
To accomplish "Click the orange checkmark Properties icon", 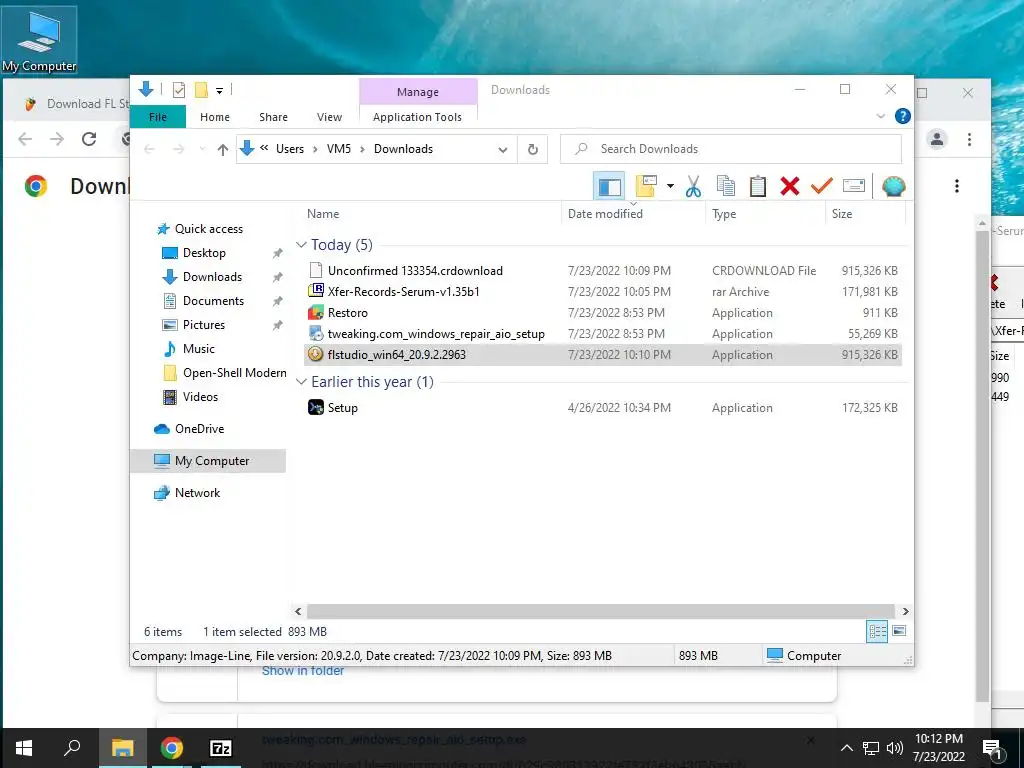I will [821, 186].
